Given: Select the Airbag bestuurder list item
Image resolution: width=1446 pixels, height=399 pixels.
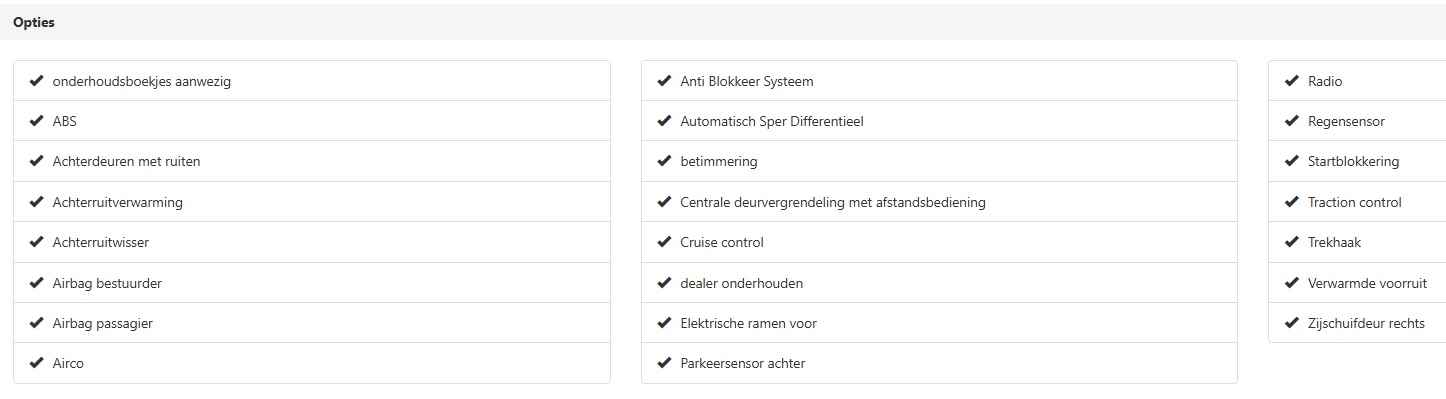Looking at the screenshot, I should click(312, 283).
